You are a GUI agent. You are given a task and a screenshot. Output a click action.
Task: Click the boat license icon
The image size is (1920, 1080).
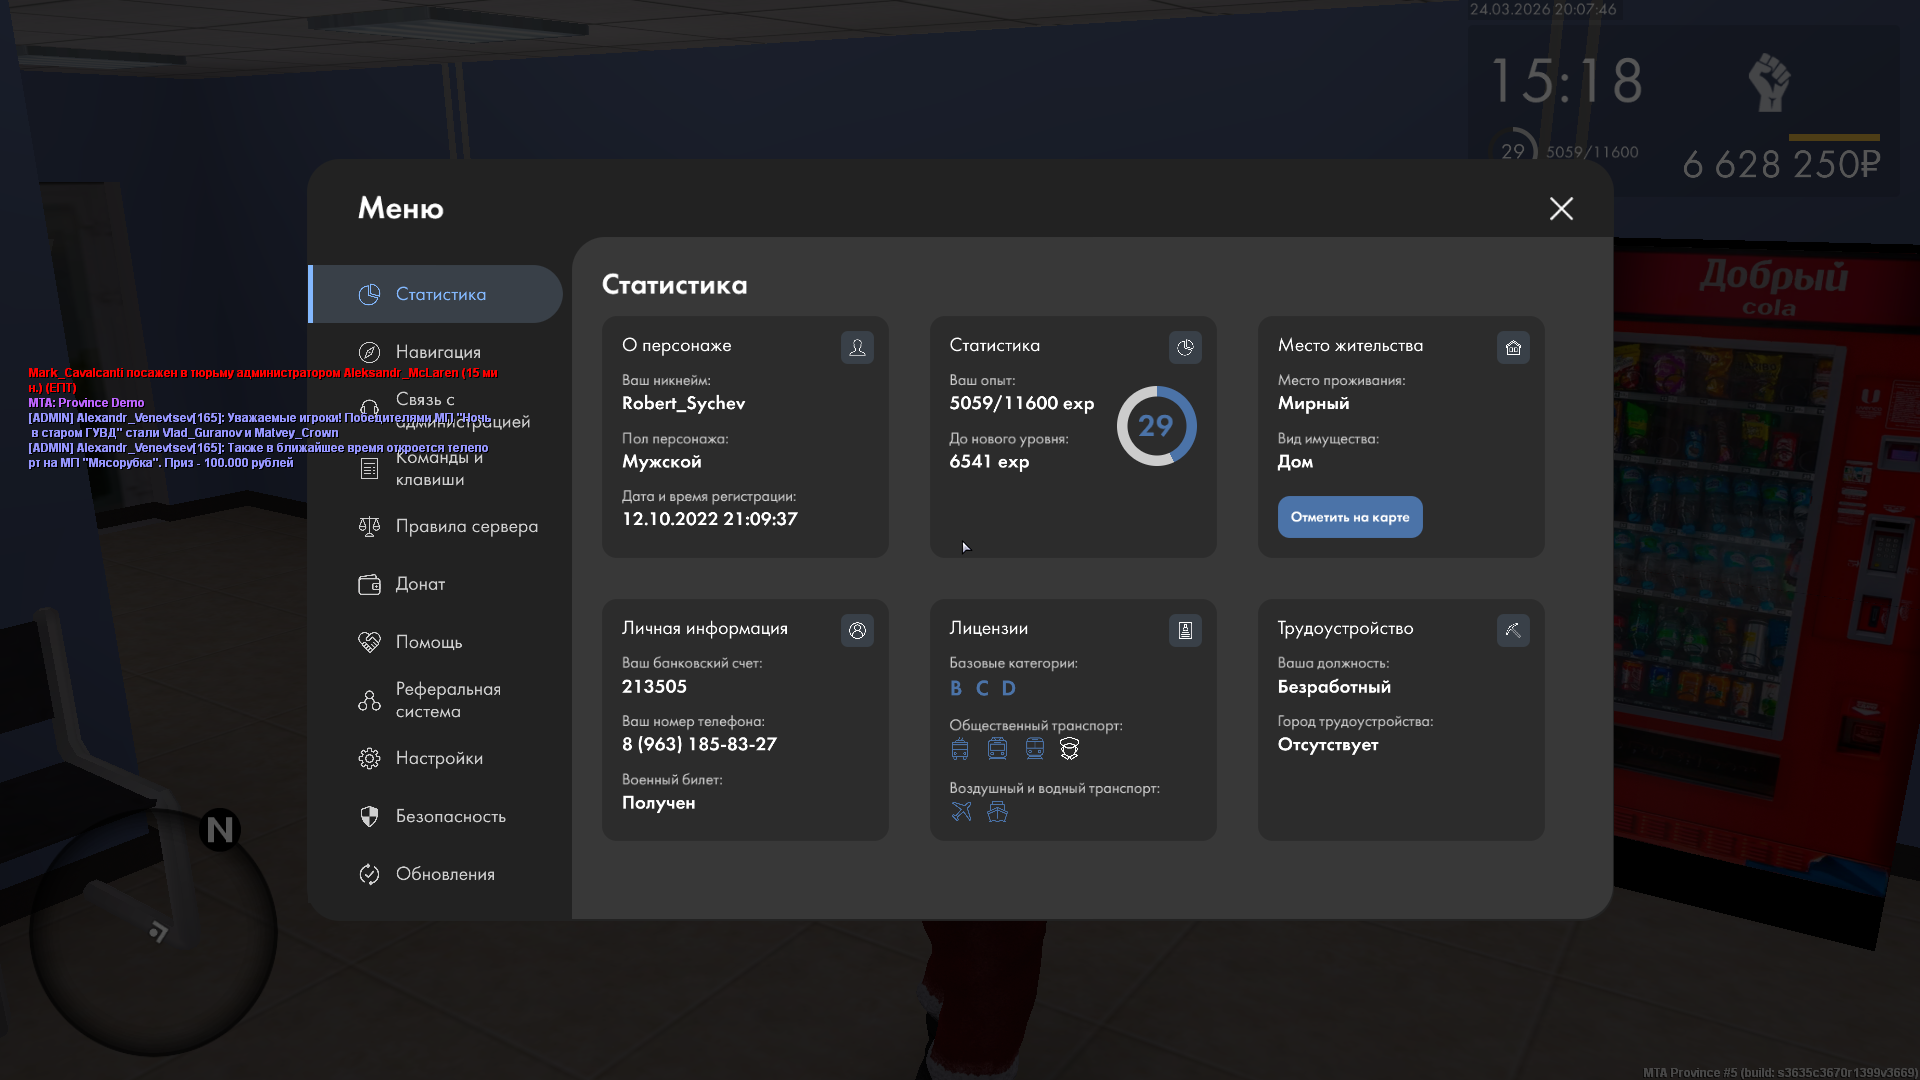pos(997,811)
